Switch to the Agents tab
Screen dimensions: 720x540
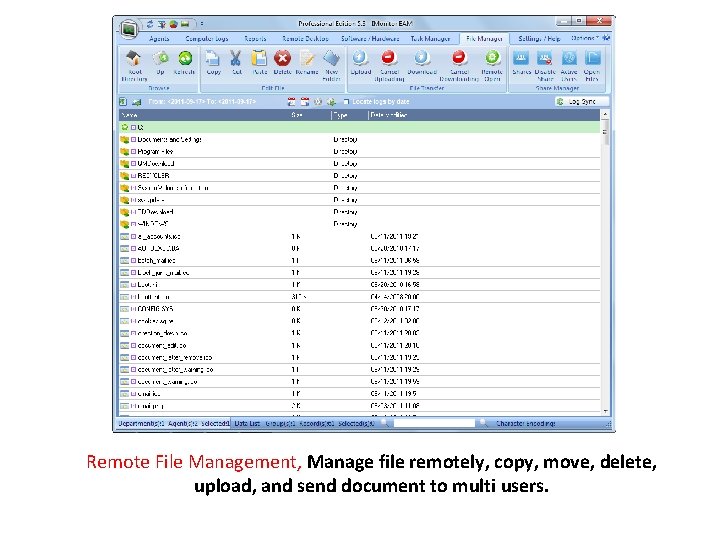(159, 39)
